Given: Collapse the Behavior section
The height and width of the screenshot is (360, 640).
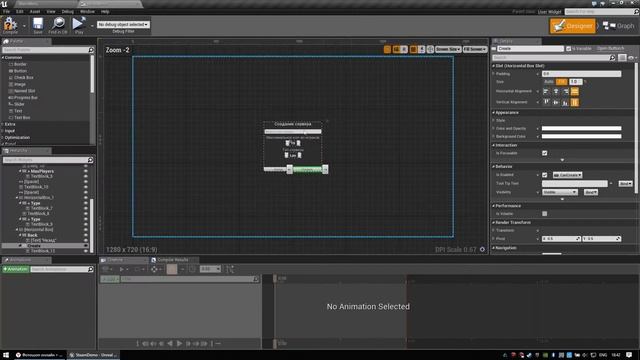Looking at the screenshot, I should [493, 167].
